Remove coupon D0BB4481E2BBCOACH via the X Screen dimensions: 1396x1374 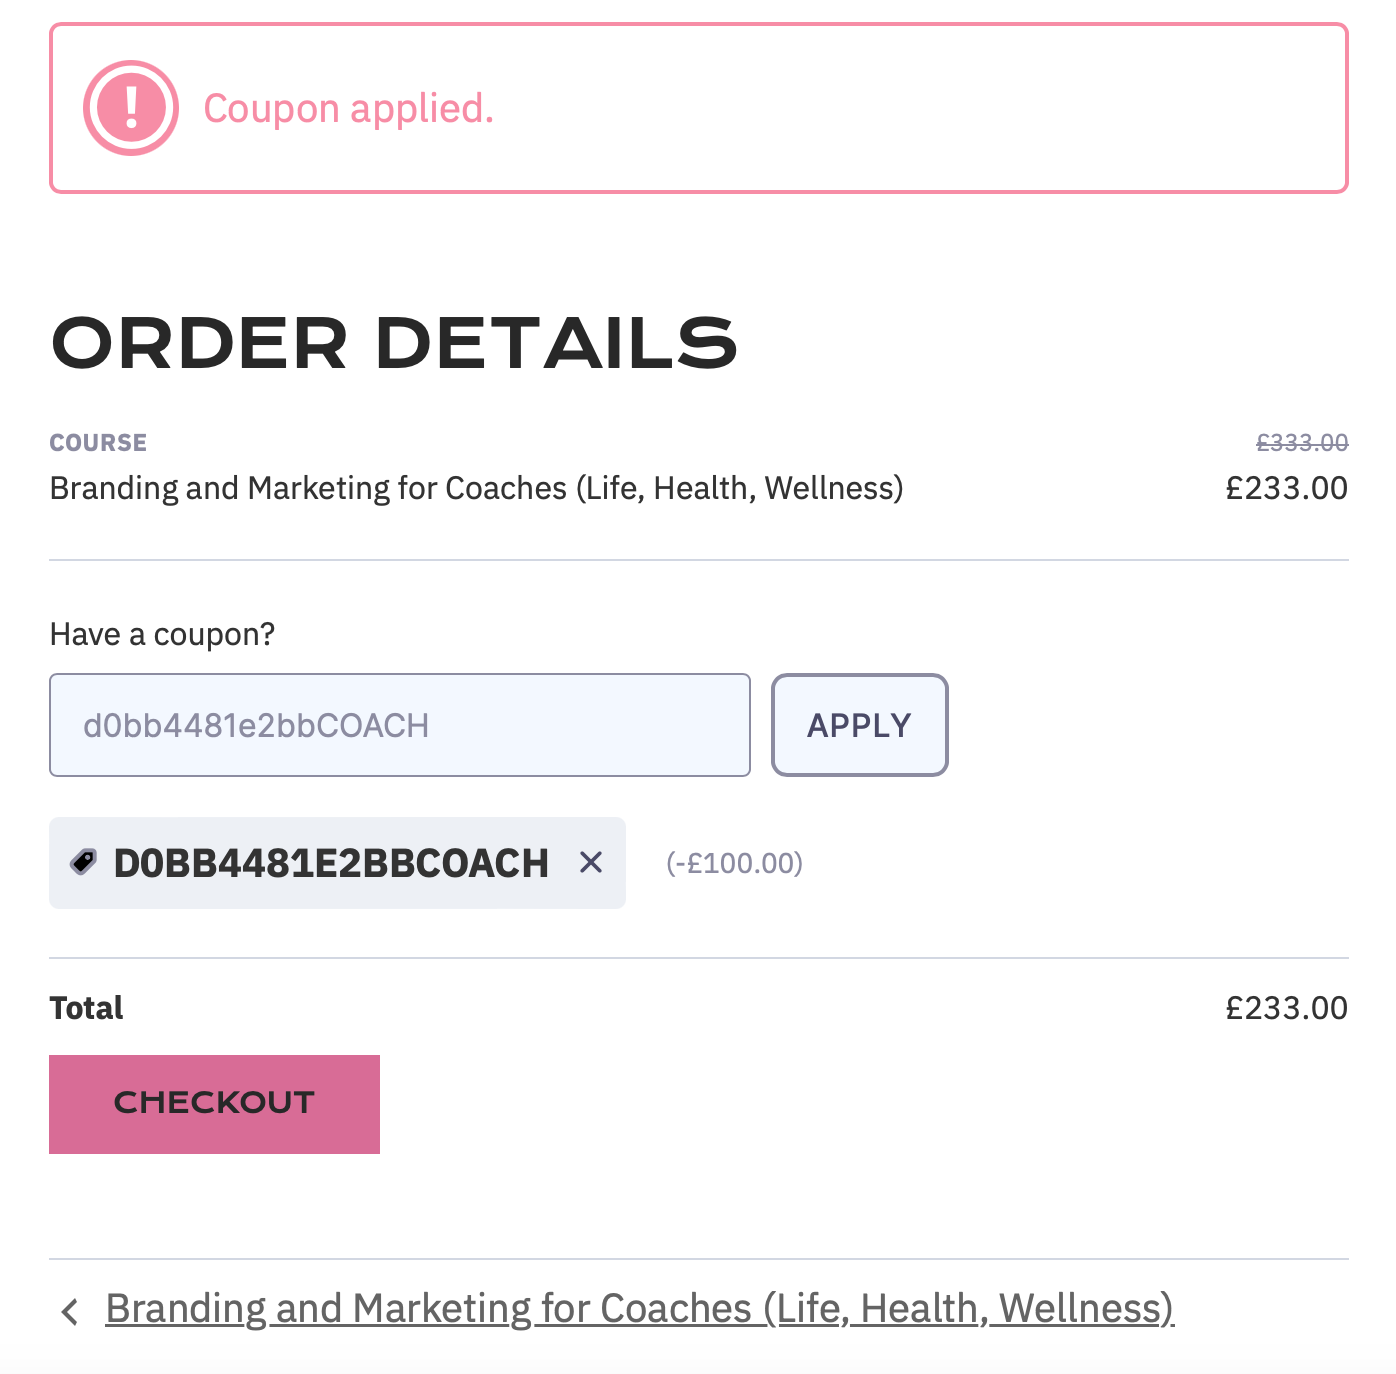(590, 862)
